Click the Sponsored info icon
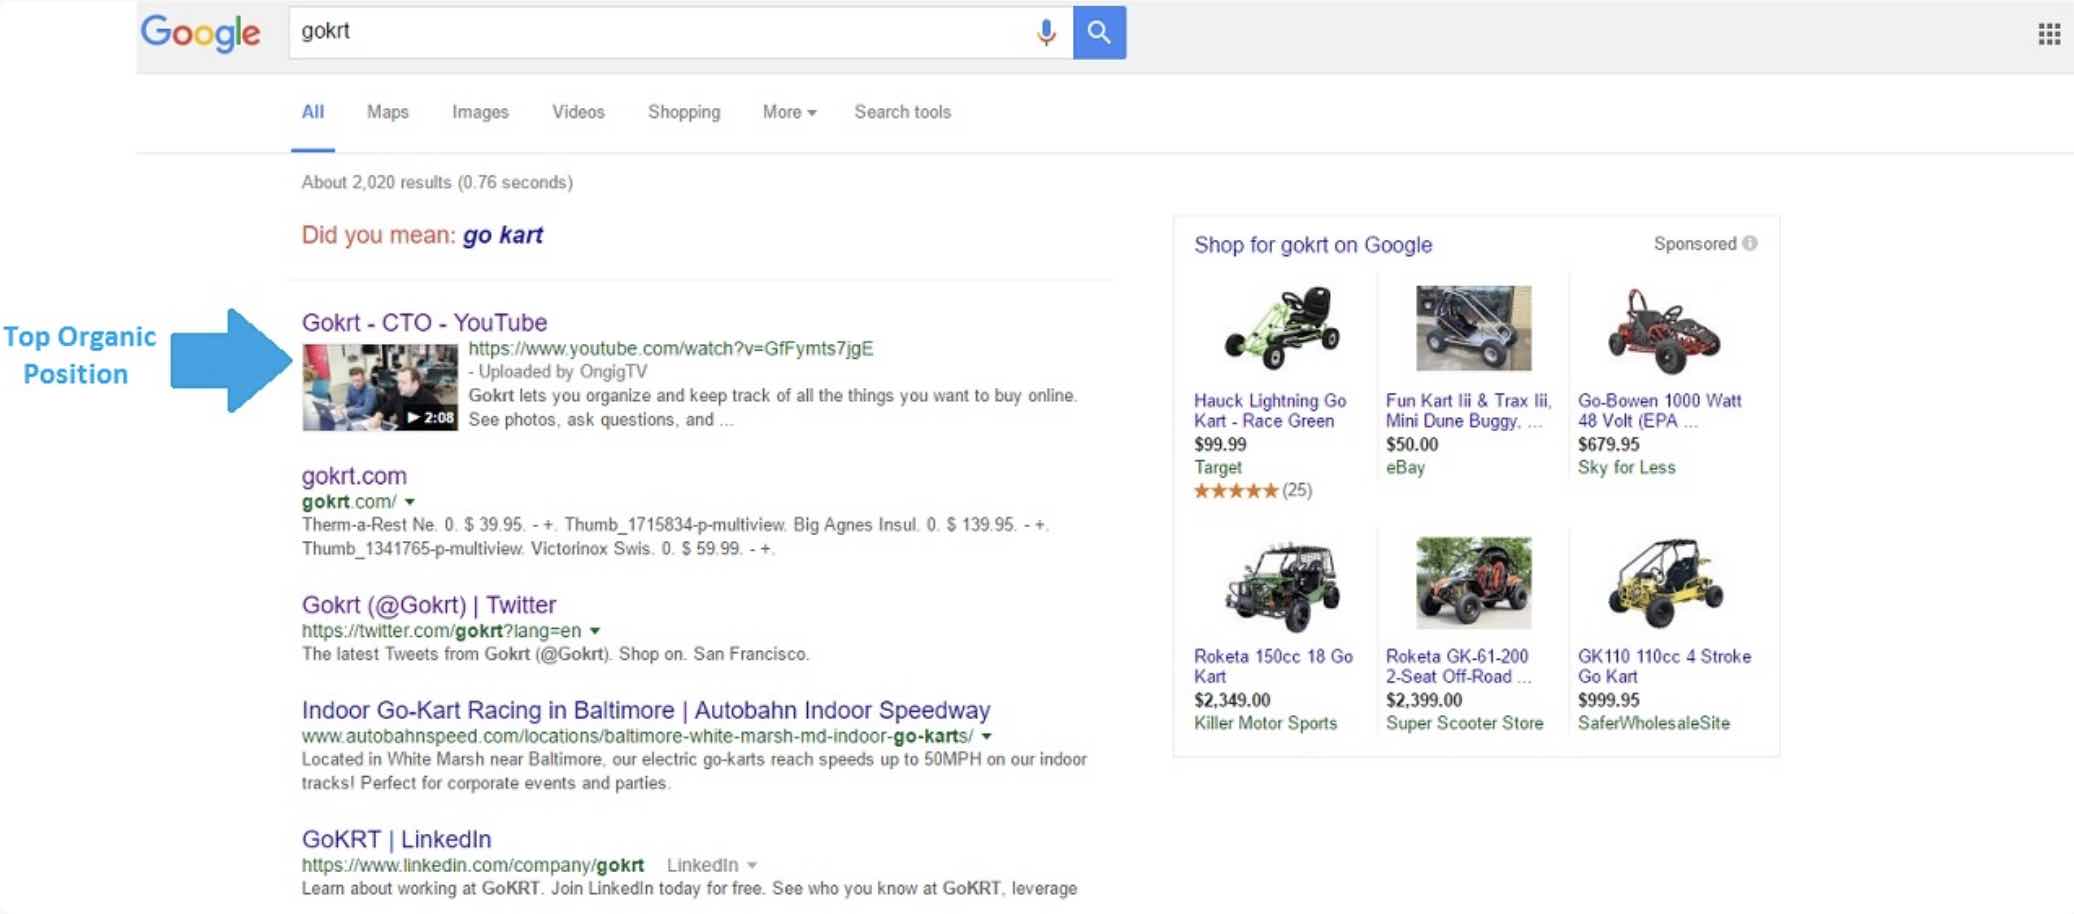Screen dimensions: 2074x914 click(1750, 243)
